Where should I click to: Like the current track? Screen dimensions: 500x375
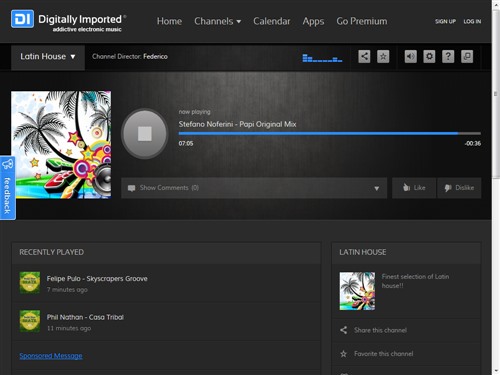pos(414,188)
